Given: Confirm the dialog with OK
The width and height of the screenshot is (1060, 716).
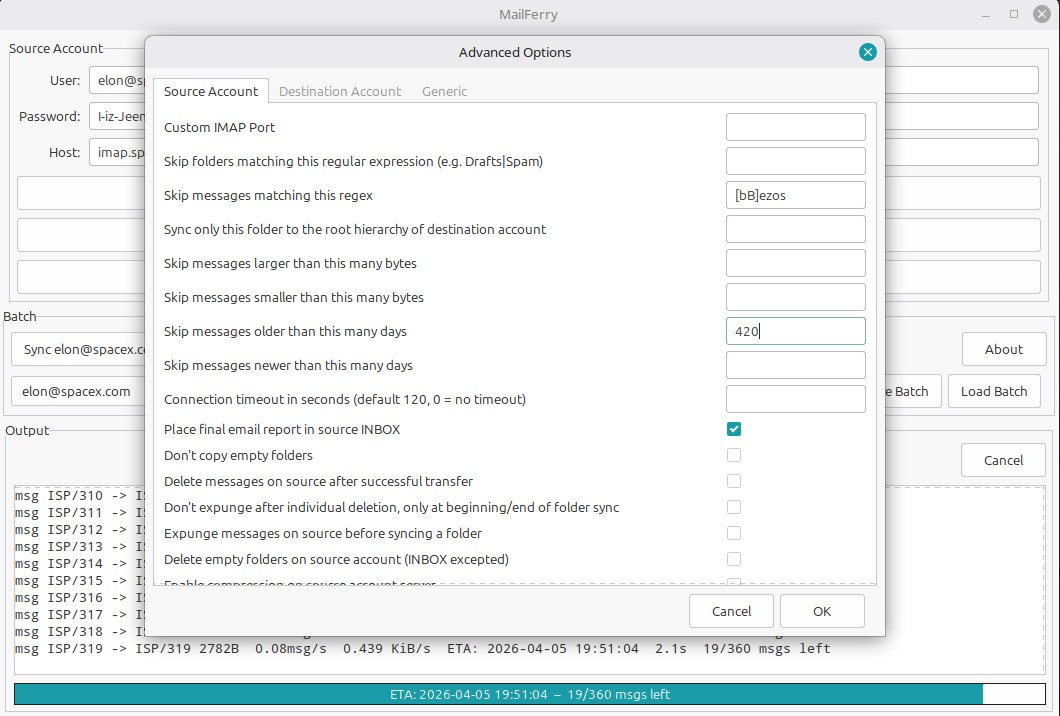Looking at the screenshot, I should tap(822, 611).
